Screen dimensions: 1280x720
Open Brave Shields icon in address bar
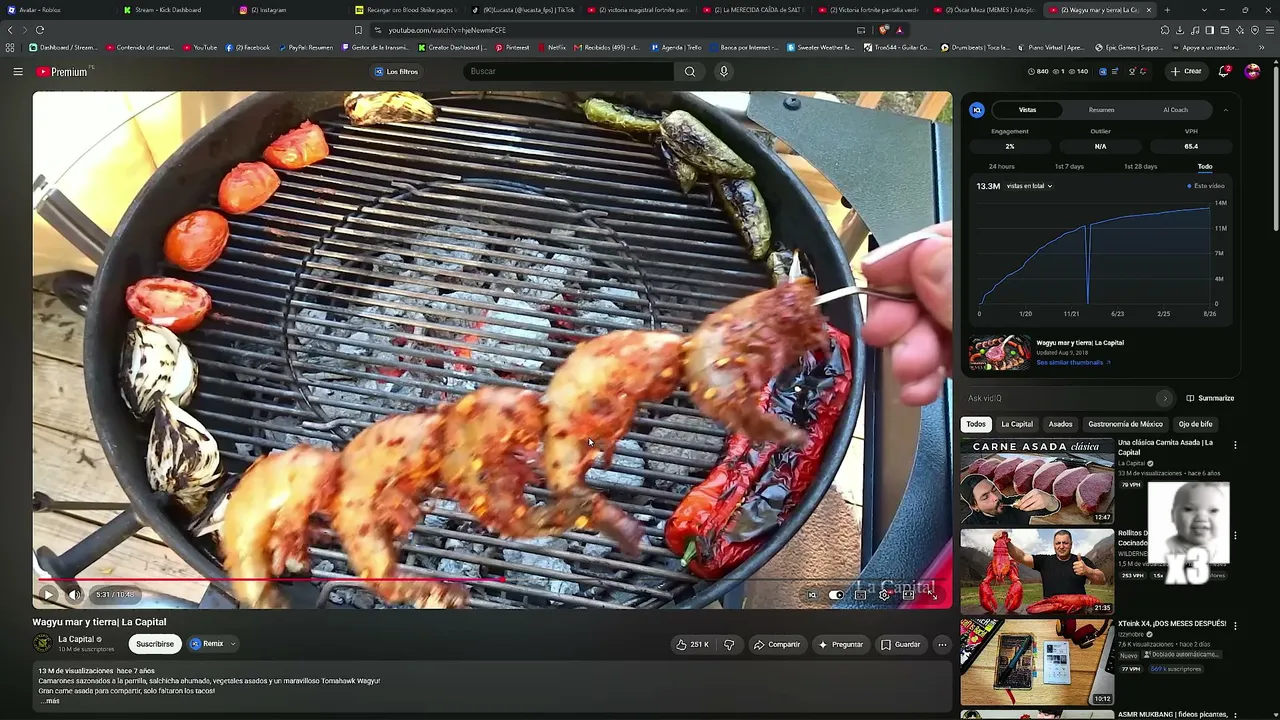point(884,30)
